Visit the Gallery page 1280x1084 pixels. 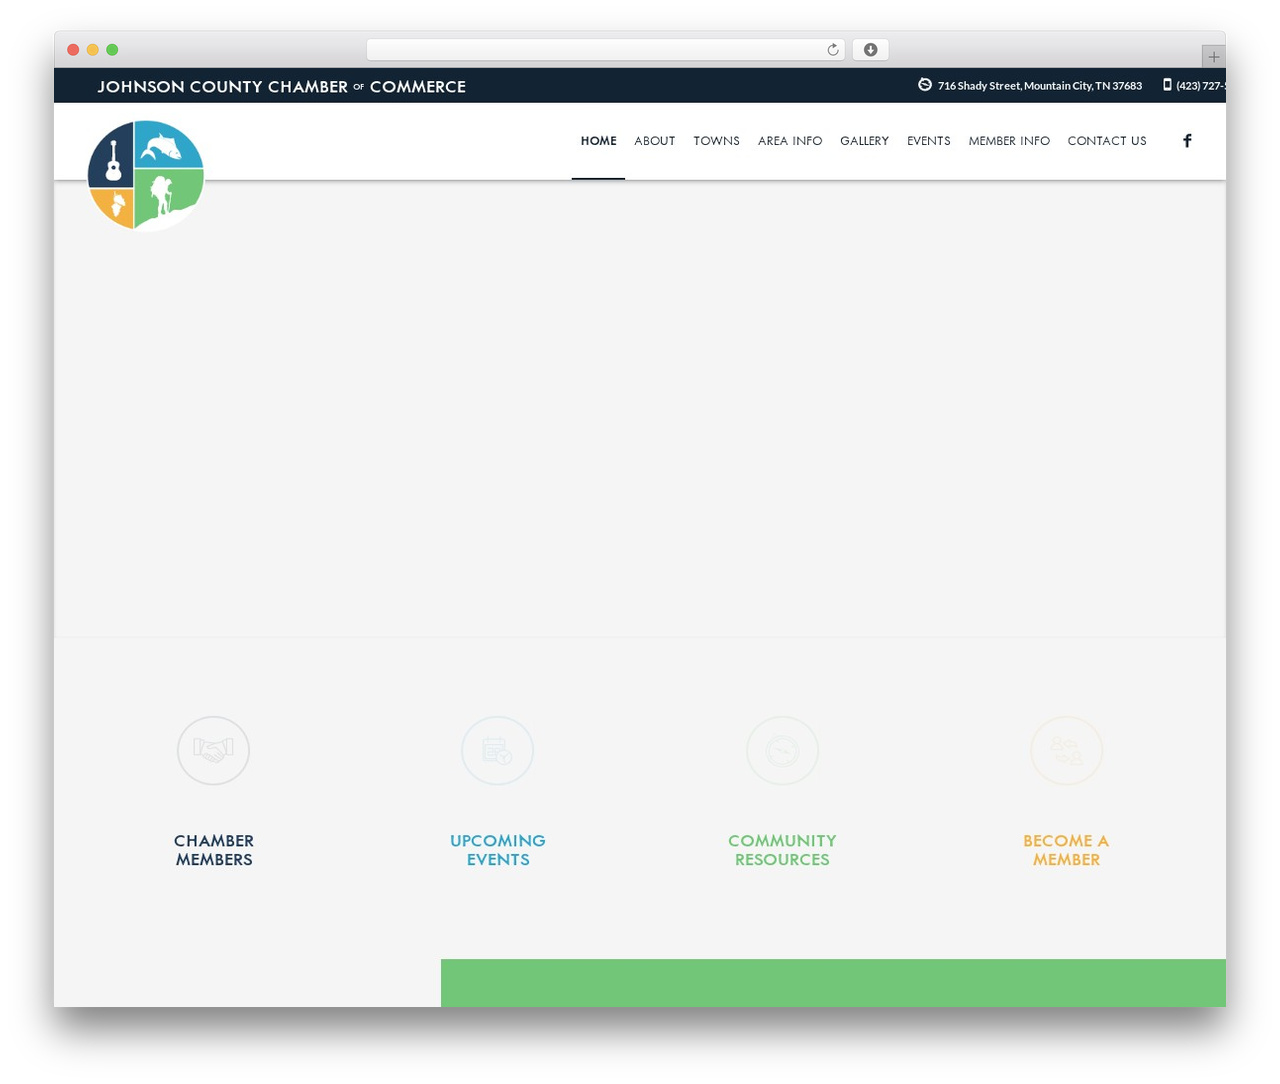(x=864, y=141)
